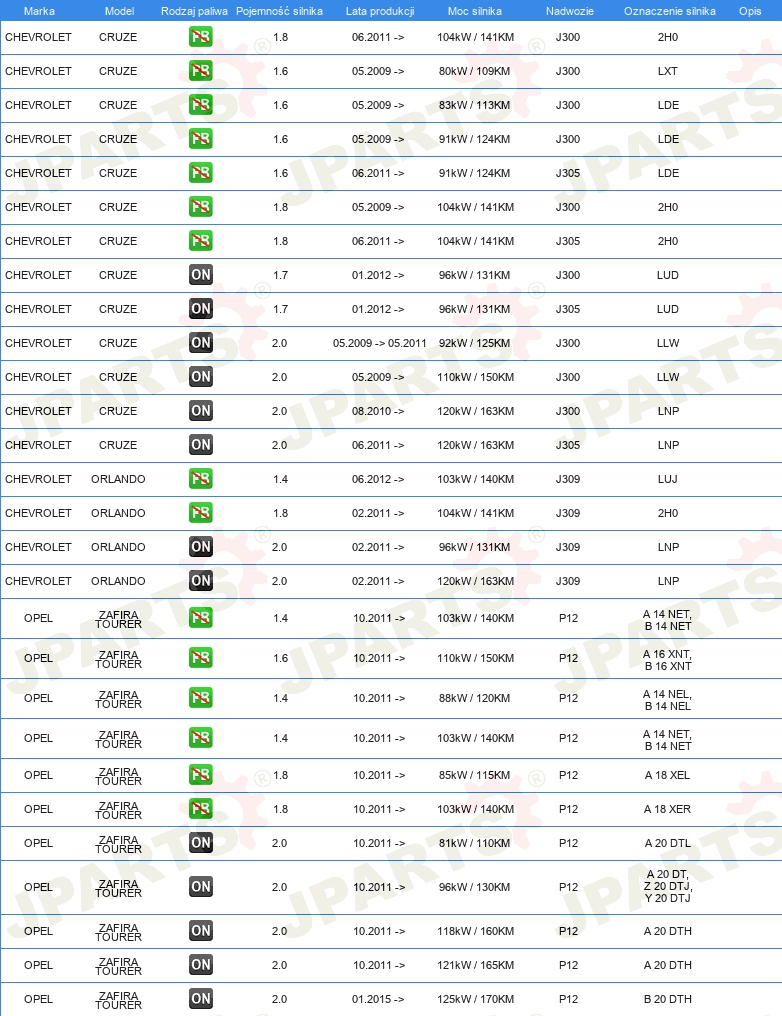Select the 96kW / 130KM power cell
Screen dimensions: 782x1016
point(474,887)
